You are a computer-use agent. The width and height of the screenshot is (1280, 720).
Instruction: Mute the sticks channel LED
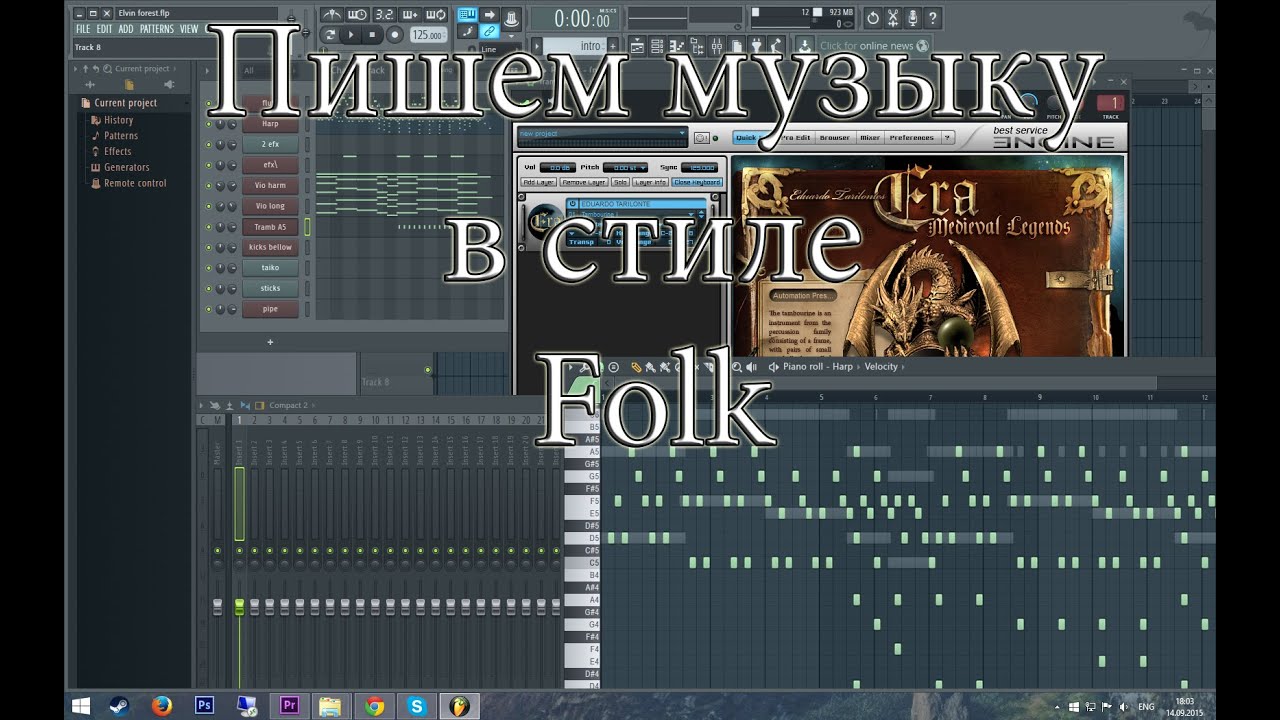click(x=209, y=289)
